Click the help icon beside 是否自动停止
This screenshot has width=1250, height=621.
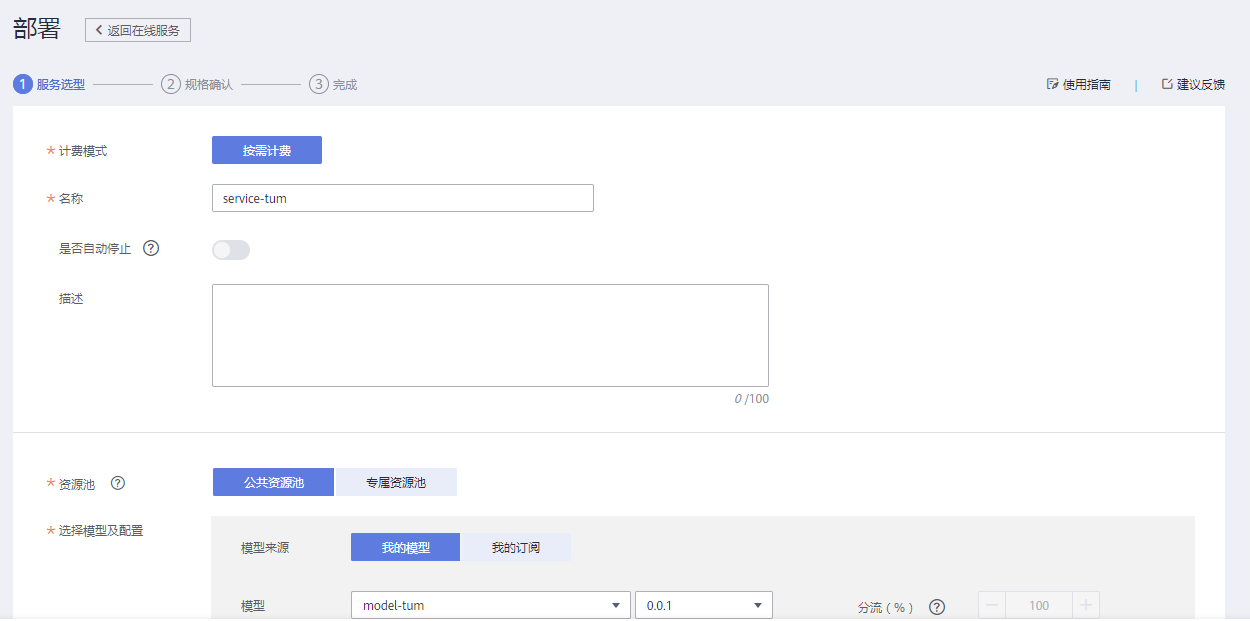[x=151, y=249]
